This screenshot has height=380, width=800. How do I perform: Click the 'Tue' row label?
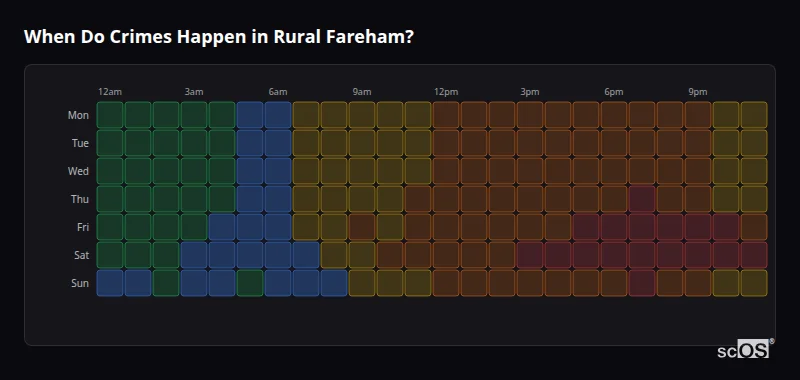[x=80, y=143]
